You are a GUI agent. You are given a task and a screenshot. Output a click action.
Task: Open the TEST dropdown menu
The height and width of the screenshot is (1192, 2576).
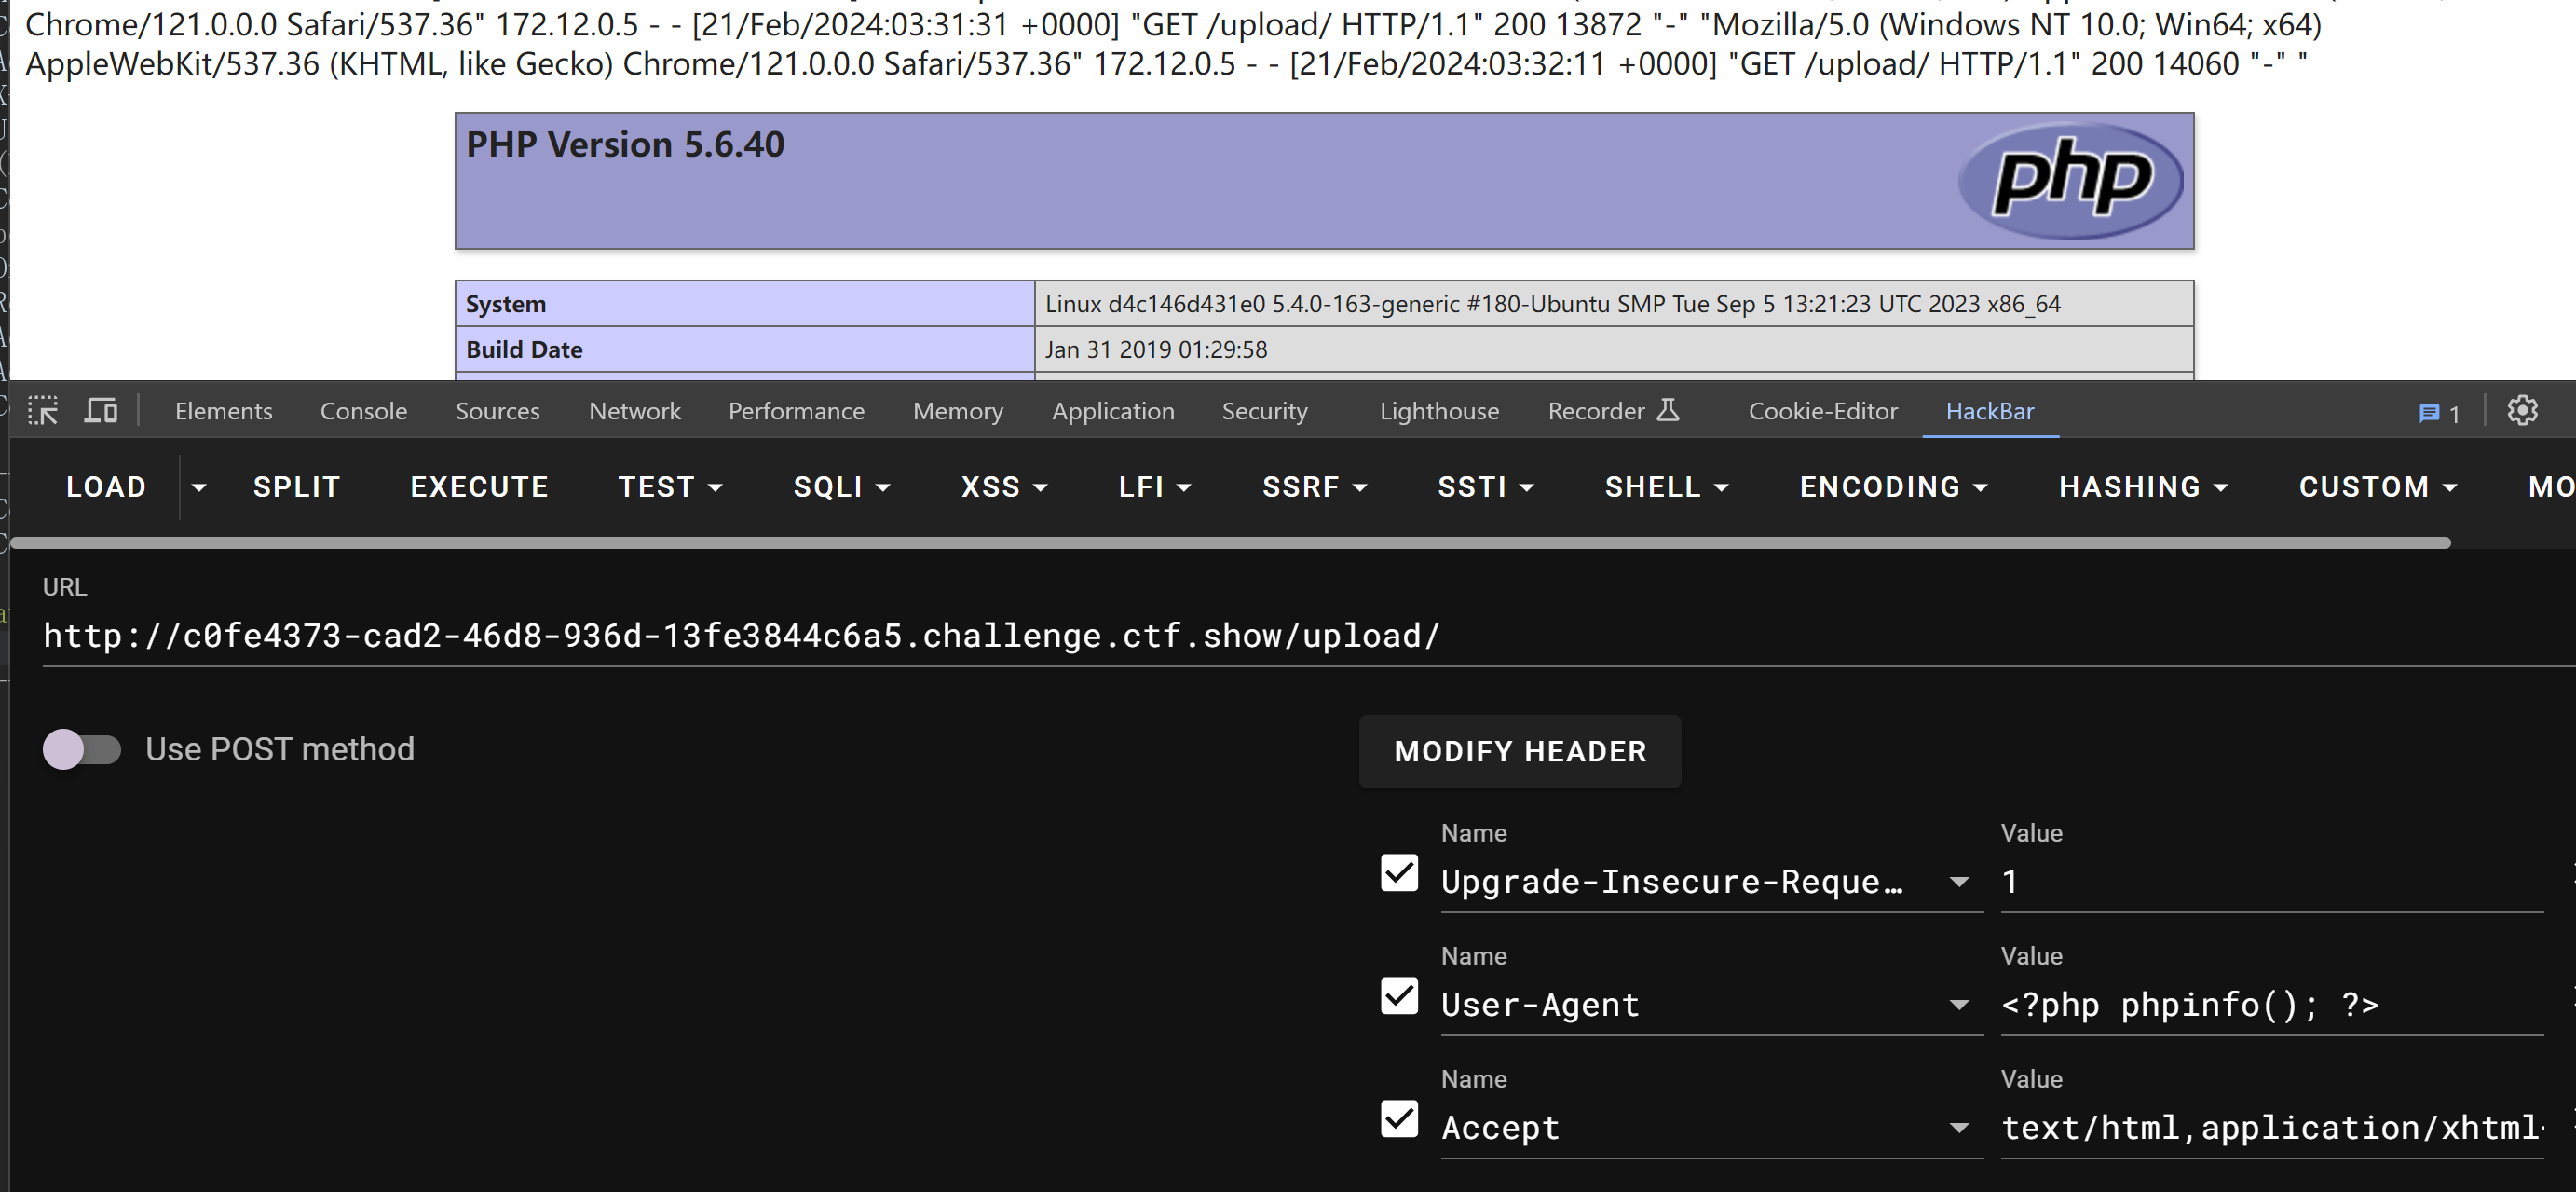click(670, 487)
